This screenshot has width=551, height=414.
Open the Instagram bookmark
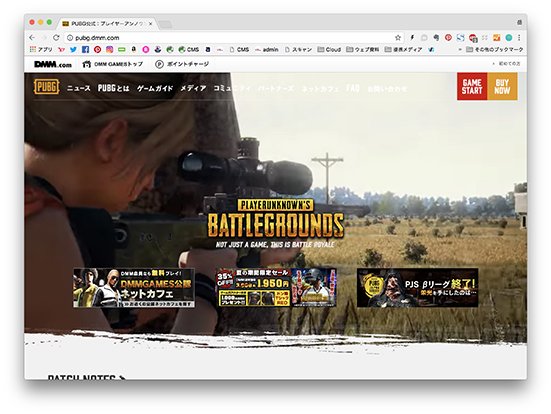(110, 50)
